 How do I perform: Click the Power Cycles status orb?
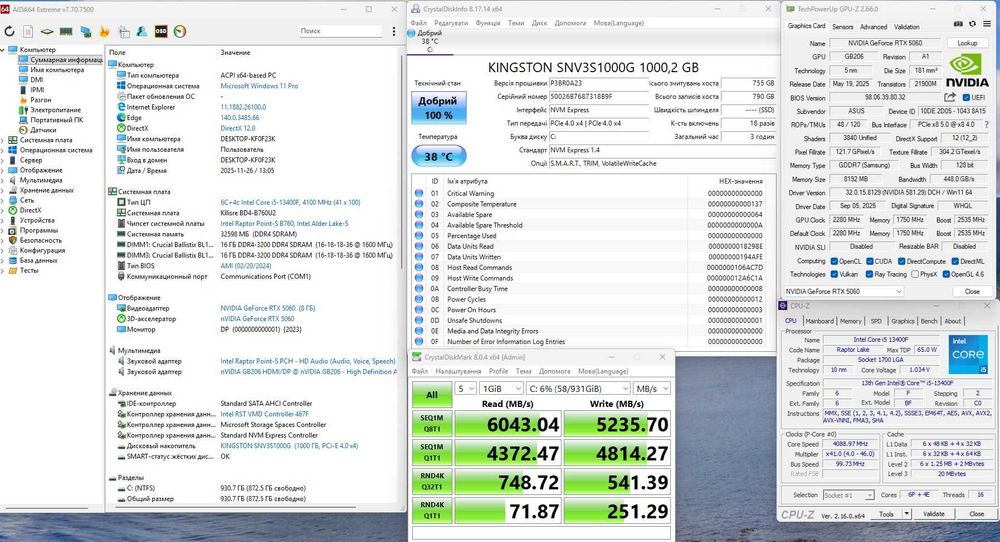coord(419,299)
